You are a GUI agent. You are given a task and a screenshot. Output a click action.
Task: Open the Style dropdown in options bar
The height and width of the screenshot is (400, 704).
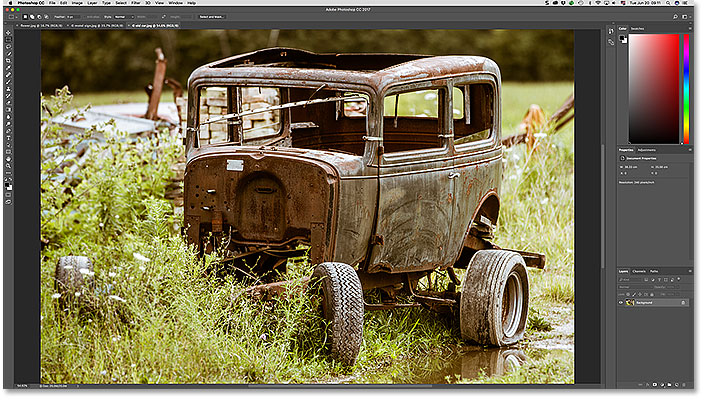coord(125,17)
